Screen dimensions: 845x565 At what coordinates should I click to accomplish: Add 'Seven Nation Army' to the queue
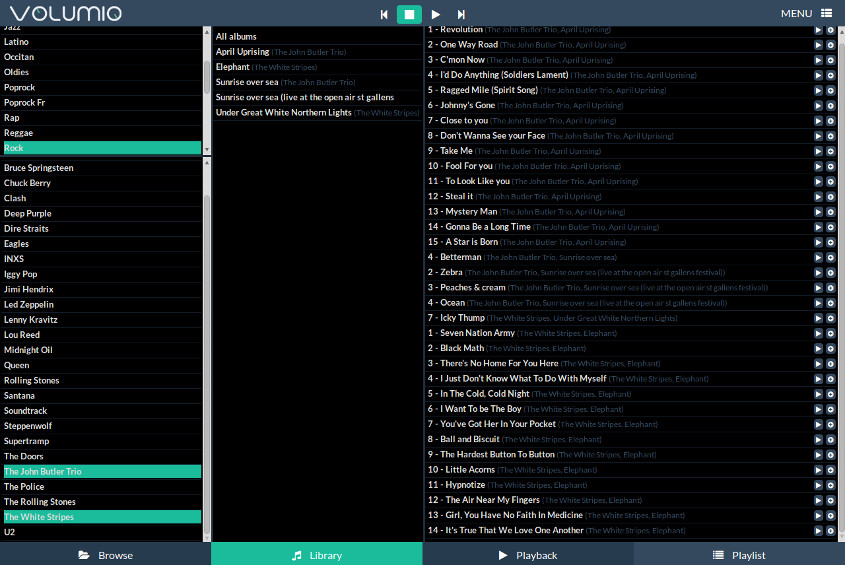830,333
